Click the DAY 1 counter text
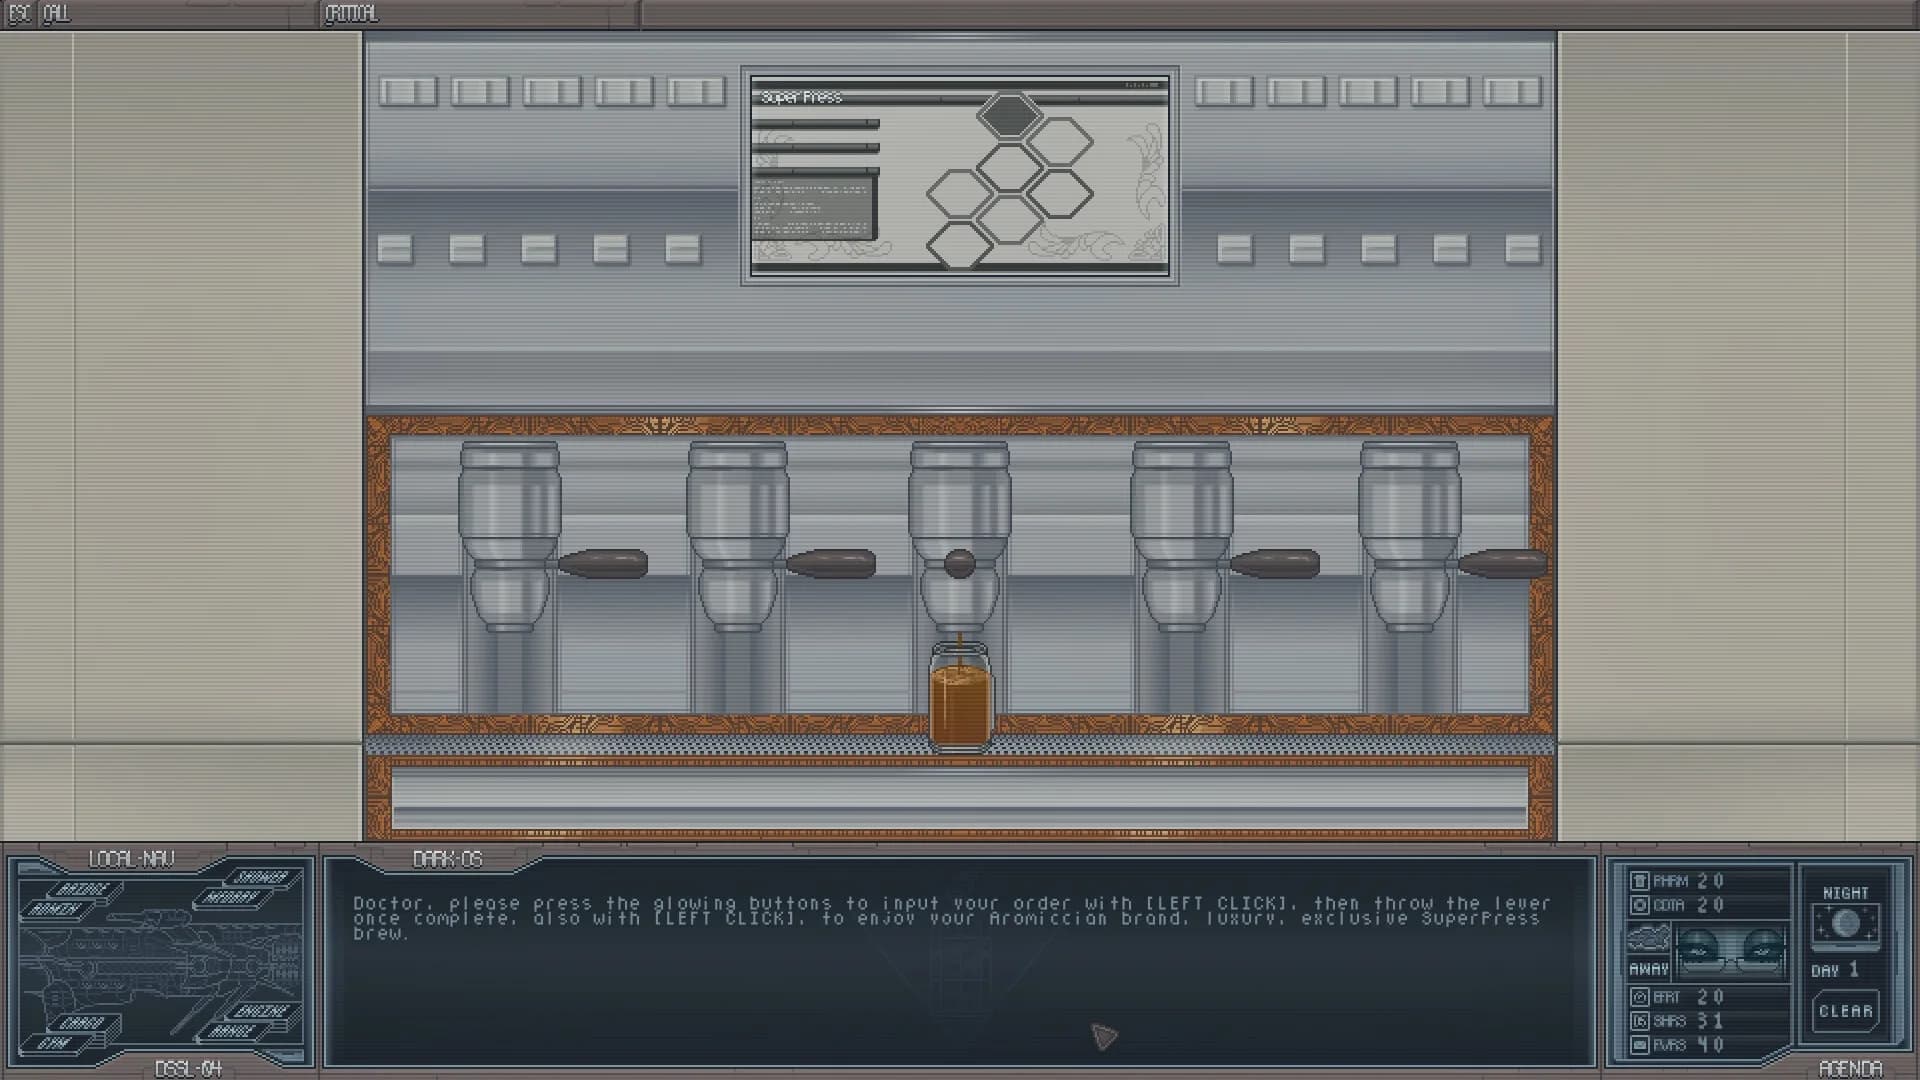Image resolution: width=1920 pixels, height=1080 pixels. (1834, 970)
